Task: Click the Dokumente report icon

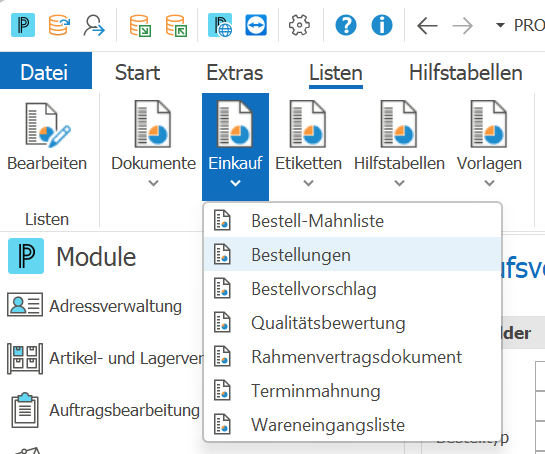Action: point(153,124)
